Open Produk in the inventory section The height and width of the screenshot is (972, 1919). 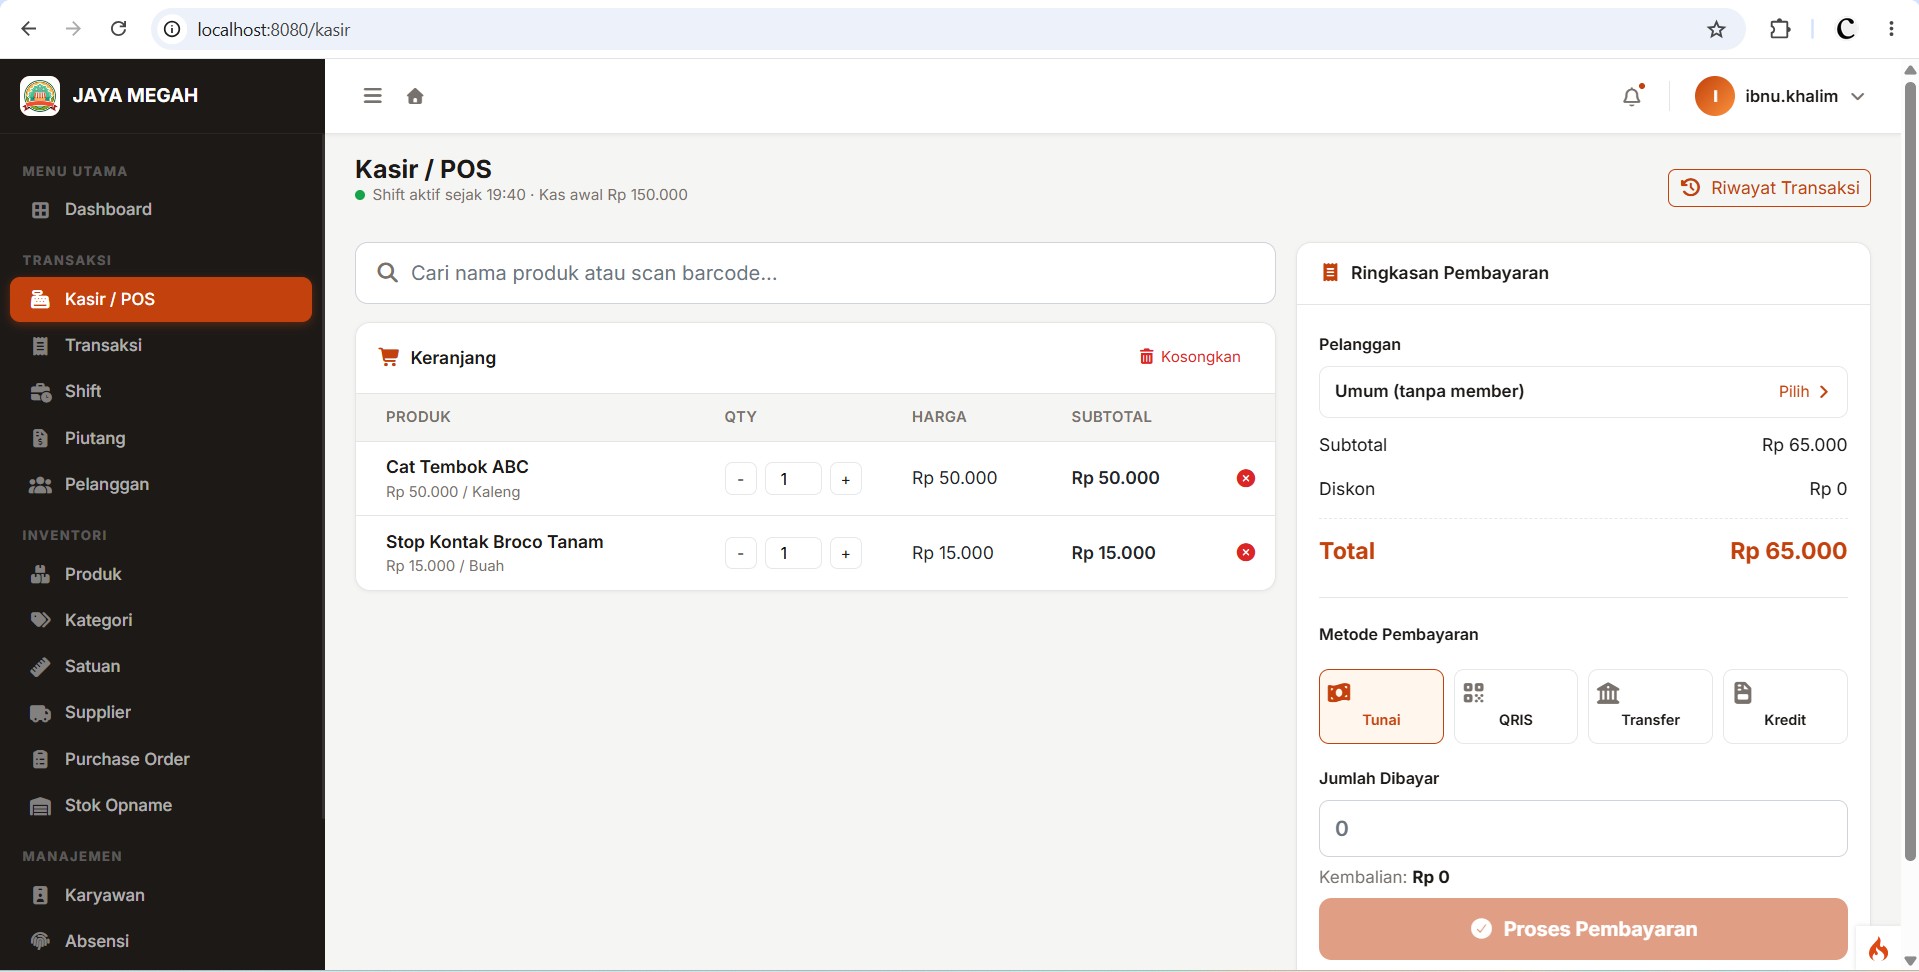161,574
